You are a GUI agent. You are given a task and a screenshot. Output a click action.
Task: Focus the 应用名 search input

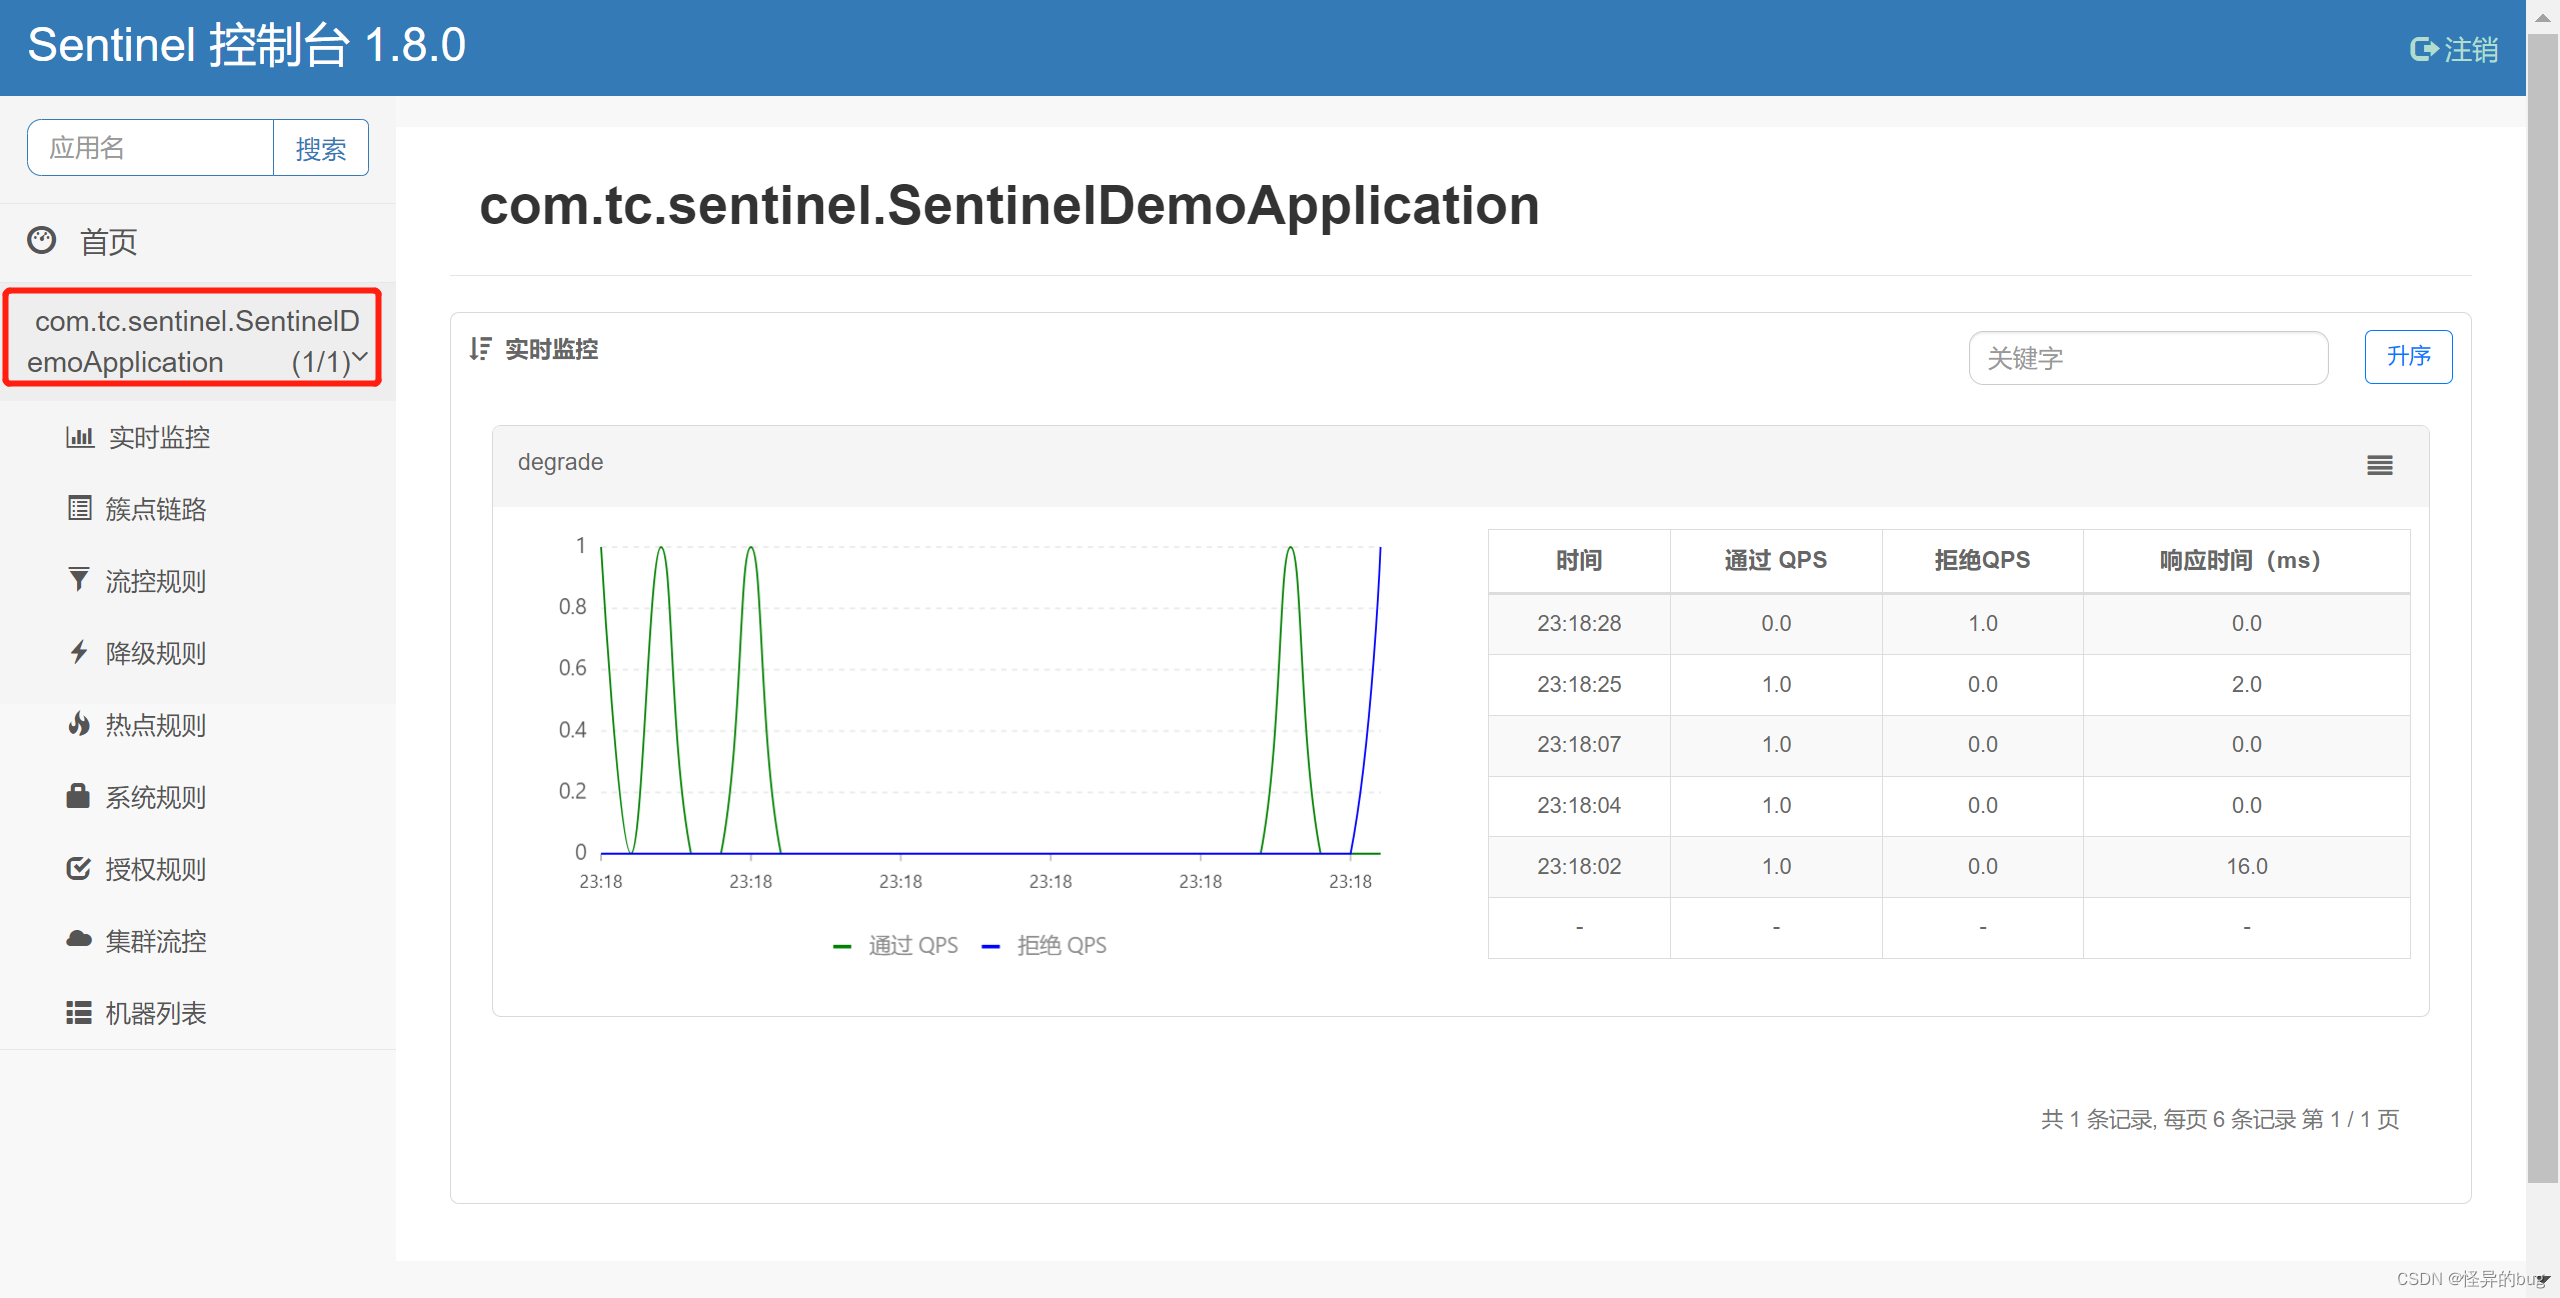coord(151,148)
